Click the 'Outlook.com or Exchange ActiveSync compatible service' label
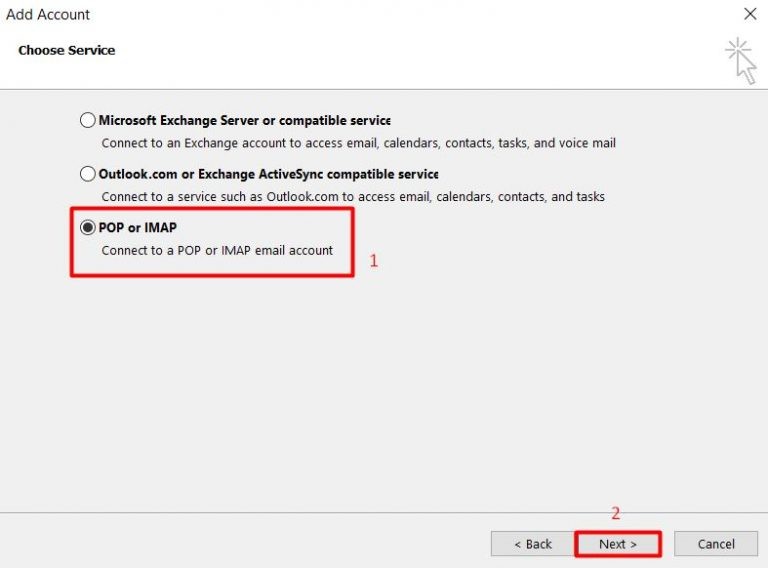 pyautogui.click(x=268, y=174)
